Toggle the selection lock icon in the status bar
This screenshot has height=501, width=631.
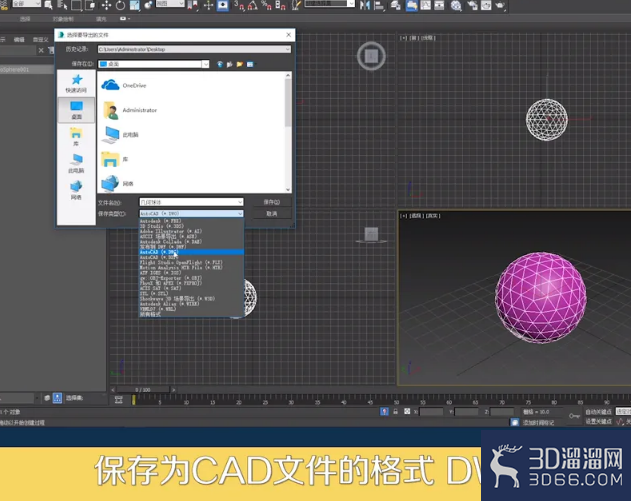(x=396, y=411)
